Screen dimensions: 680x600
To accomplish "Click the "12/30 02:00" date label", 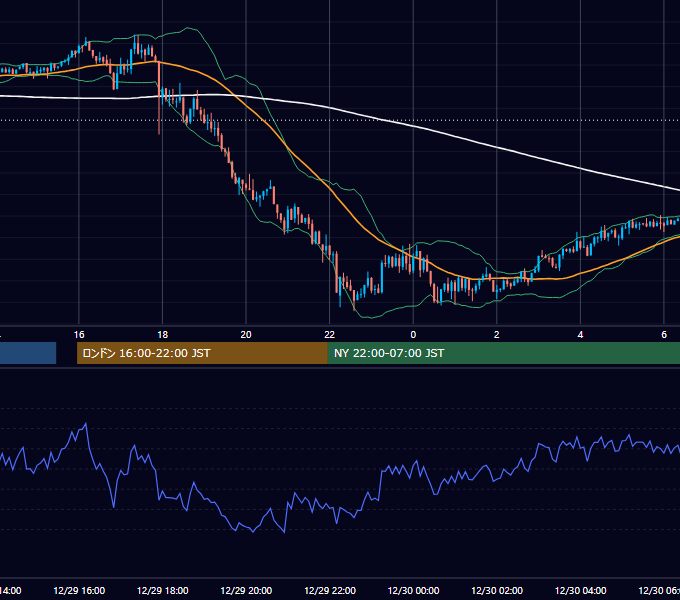I will click(x=497, y=590).
